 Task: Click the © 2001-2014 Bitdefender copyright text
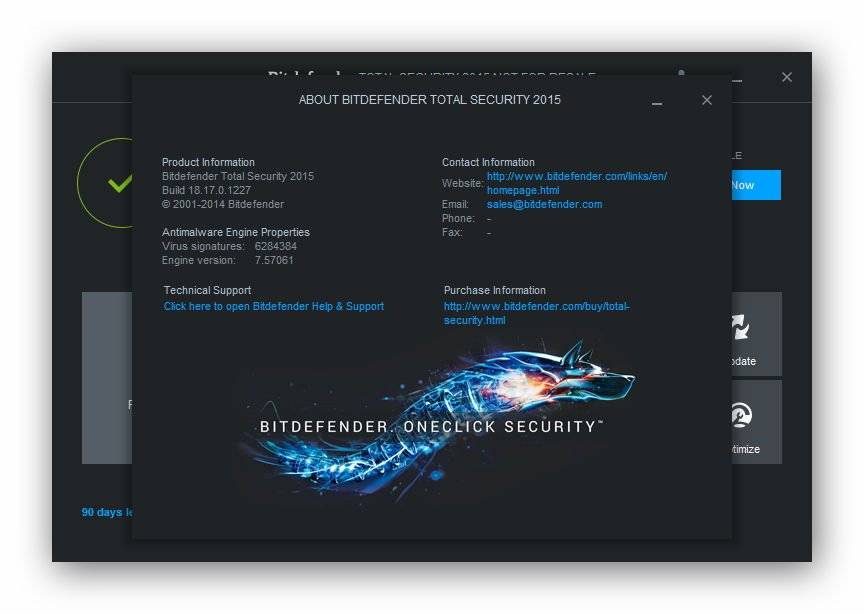[223, 204]
